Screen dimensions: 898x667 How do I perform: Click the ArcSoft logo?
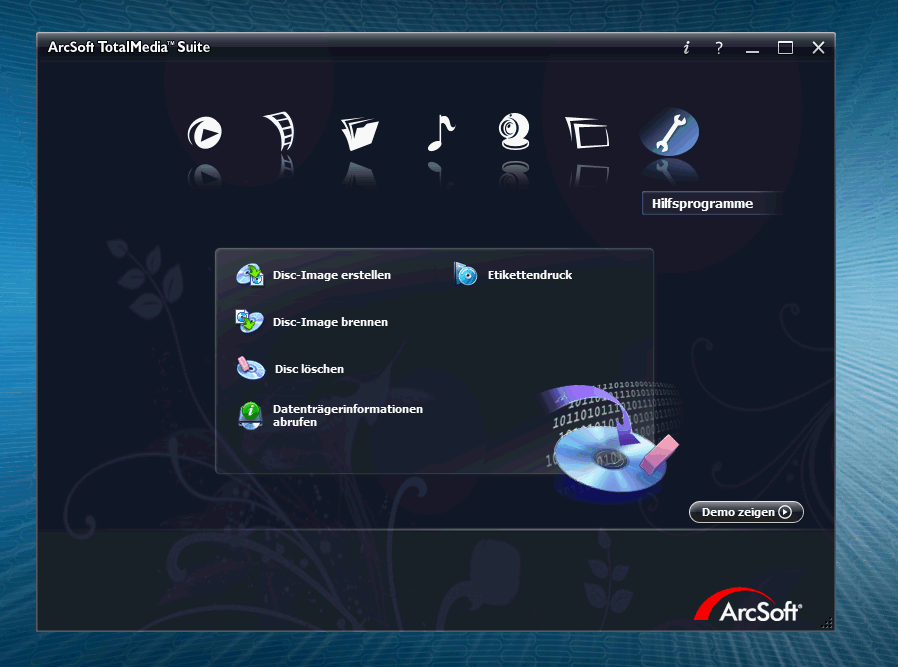coord(747,606)
